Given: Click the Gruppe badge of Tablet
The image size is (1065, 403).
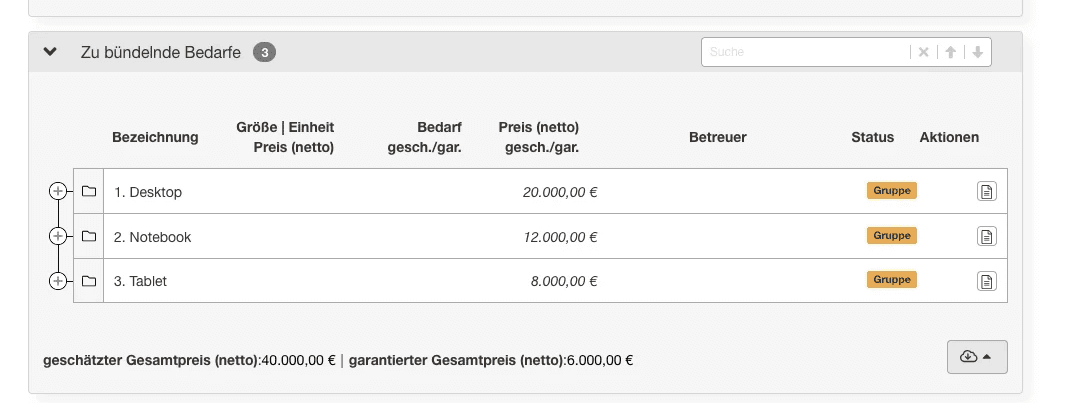Looking at the screenshot, I should 891,280.
